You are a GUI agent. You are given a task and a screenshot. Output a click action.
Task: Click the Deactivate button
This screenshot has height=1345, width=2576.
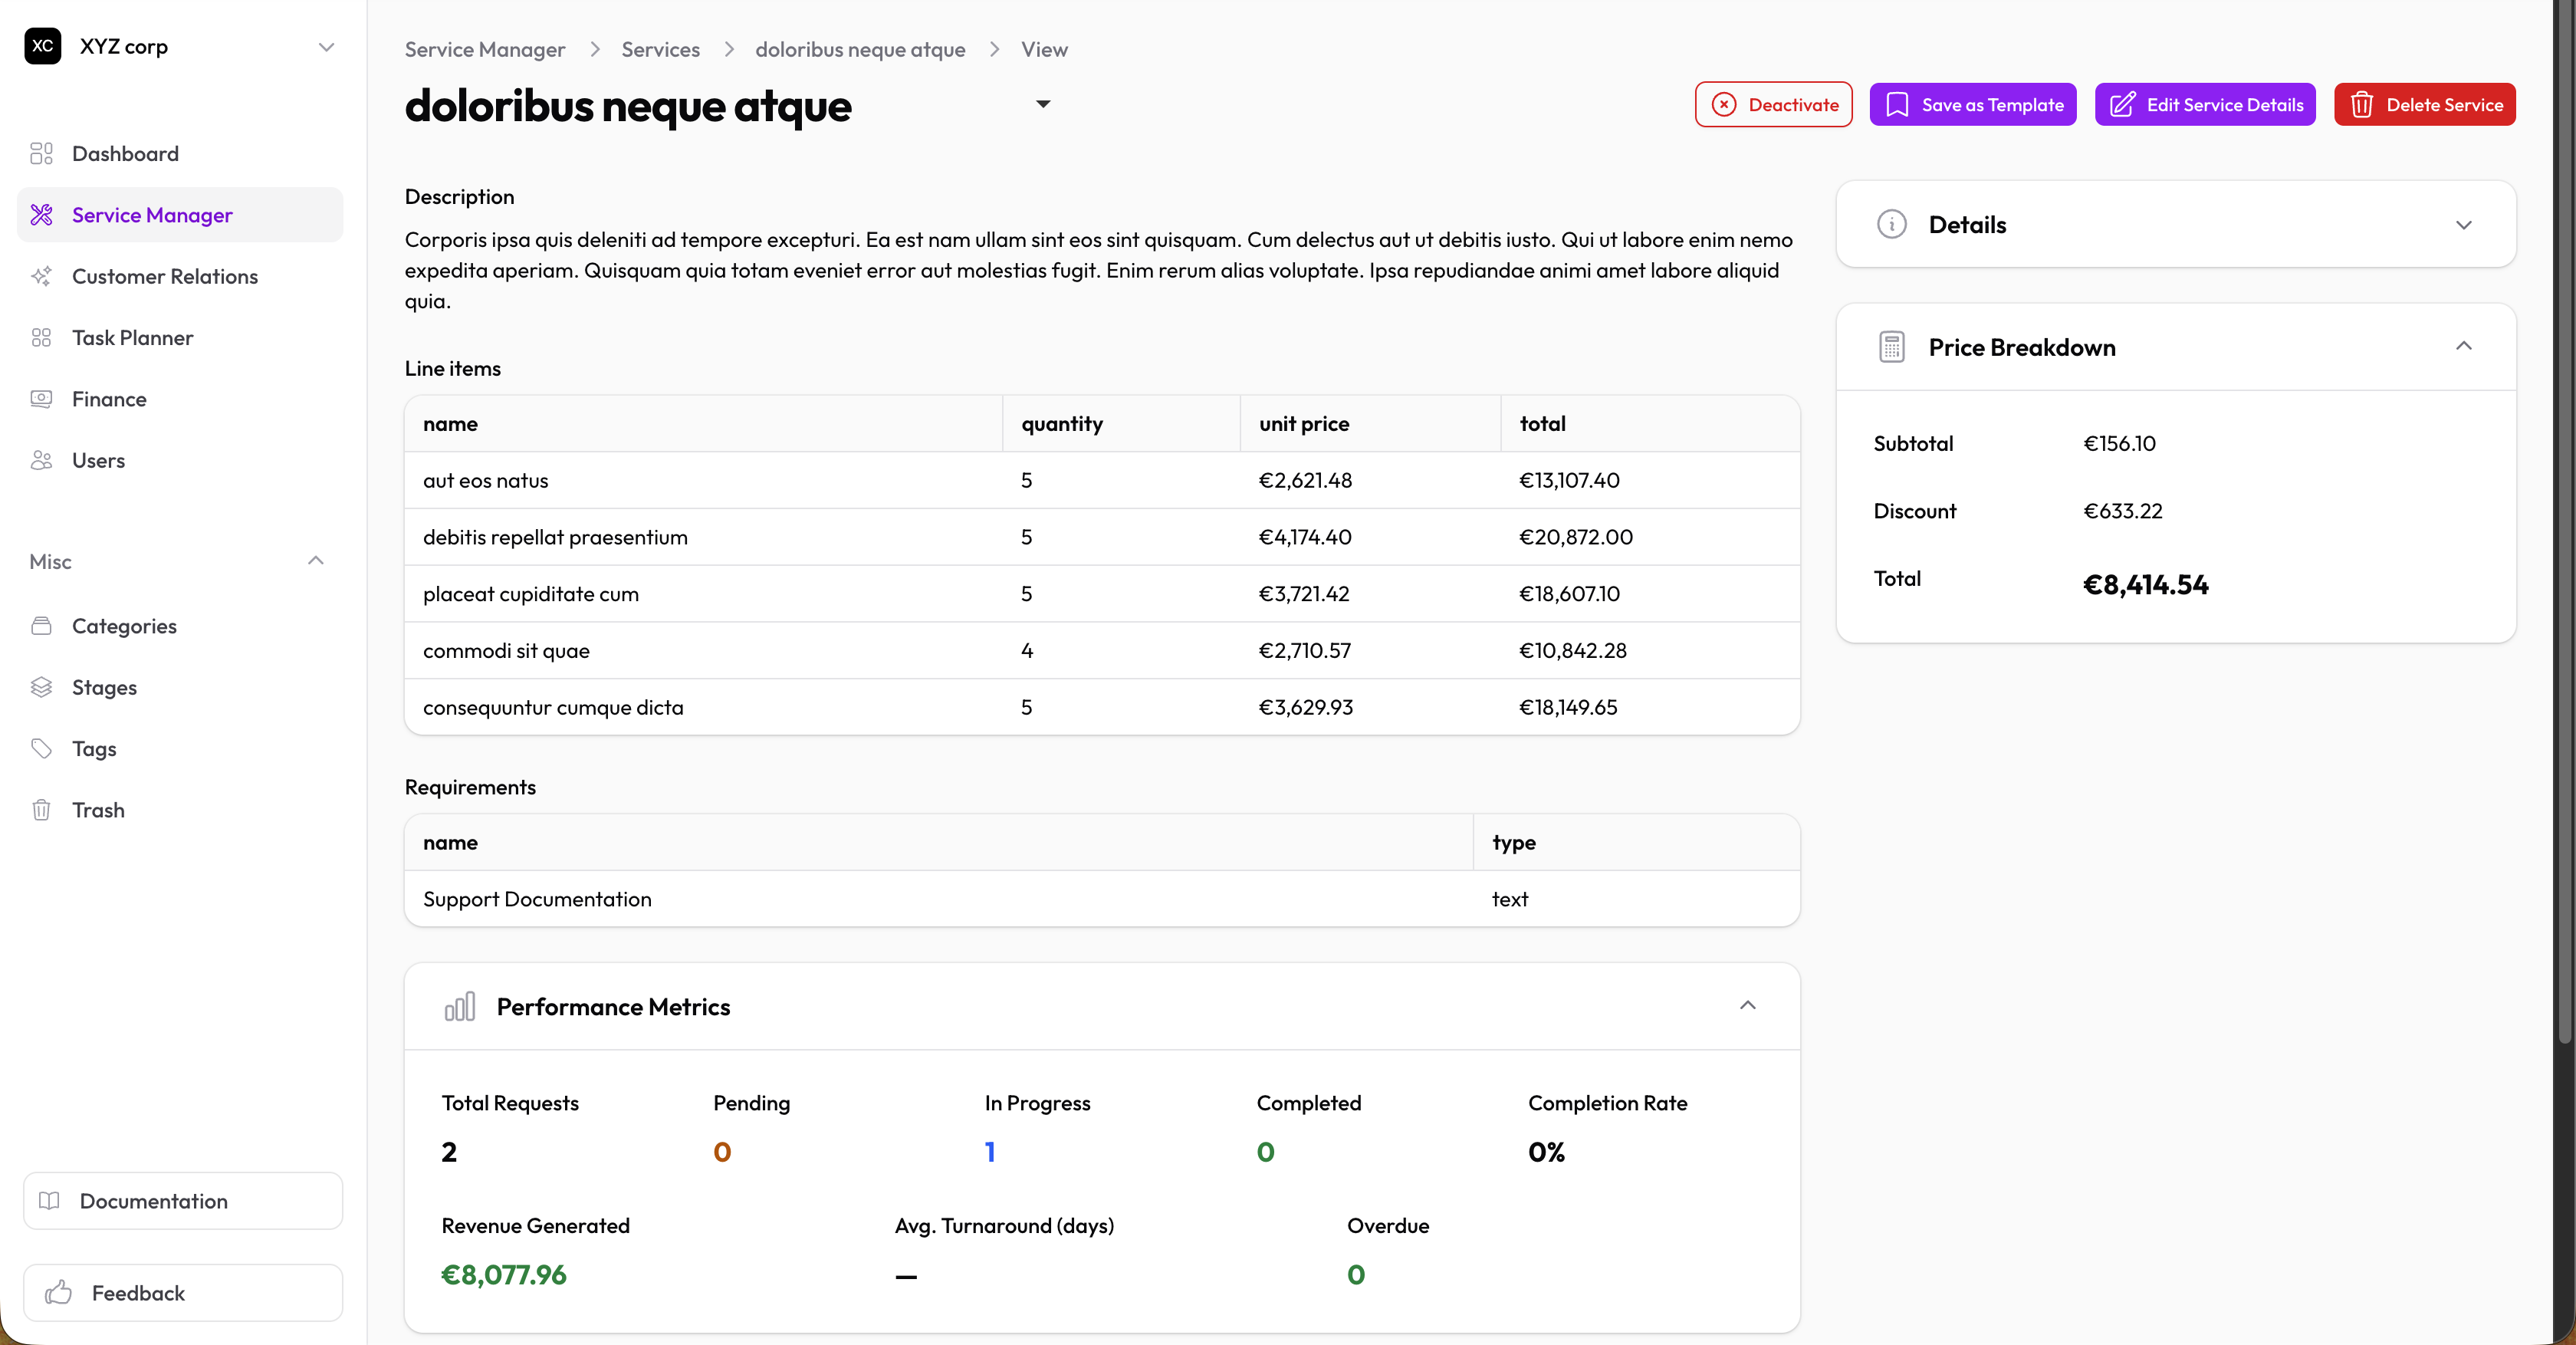[1773, 105]
